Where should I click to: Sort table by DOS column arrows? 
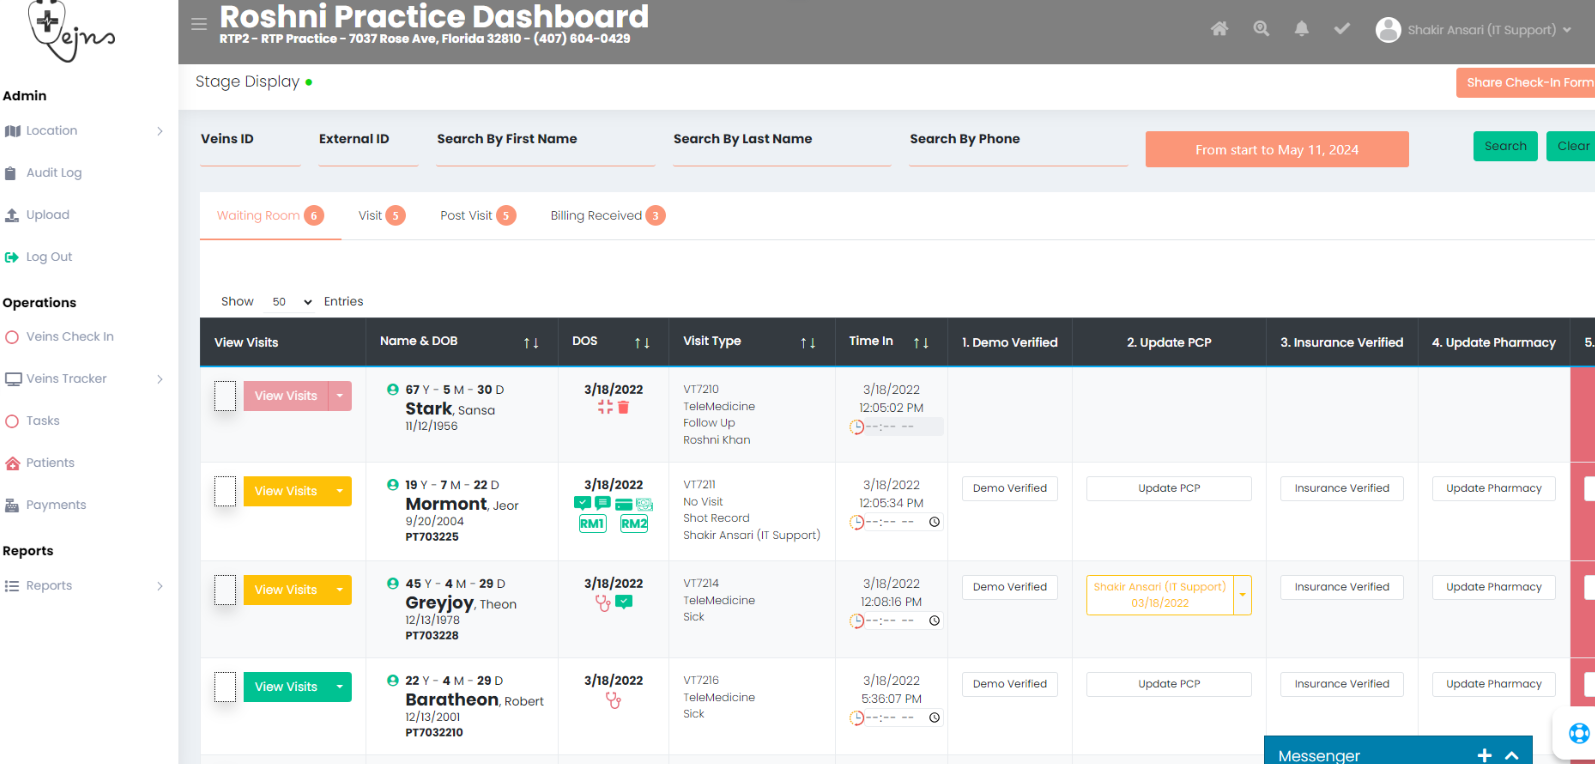[642, 343]
